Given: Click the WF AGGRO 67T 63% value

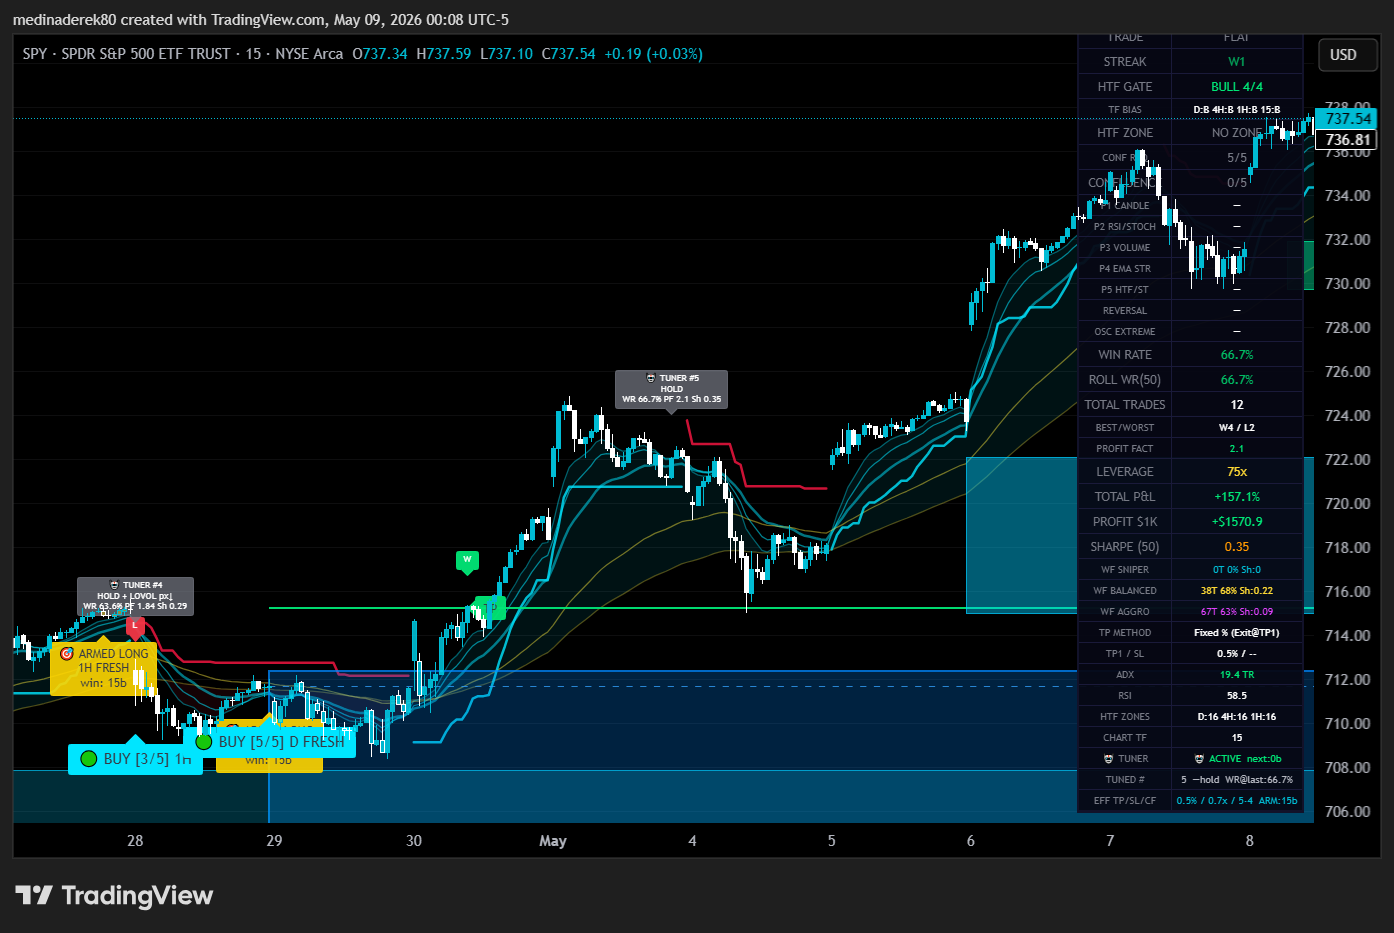Looking at the screenshot, I should click(1237, 612).
